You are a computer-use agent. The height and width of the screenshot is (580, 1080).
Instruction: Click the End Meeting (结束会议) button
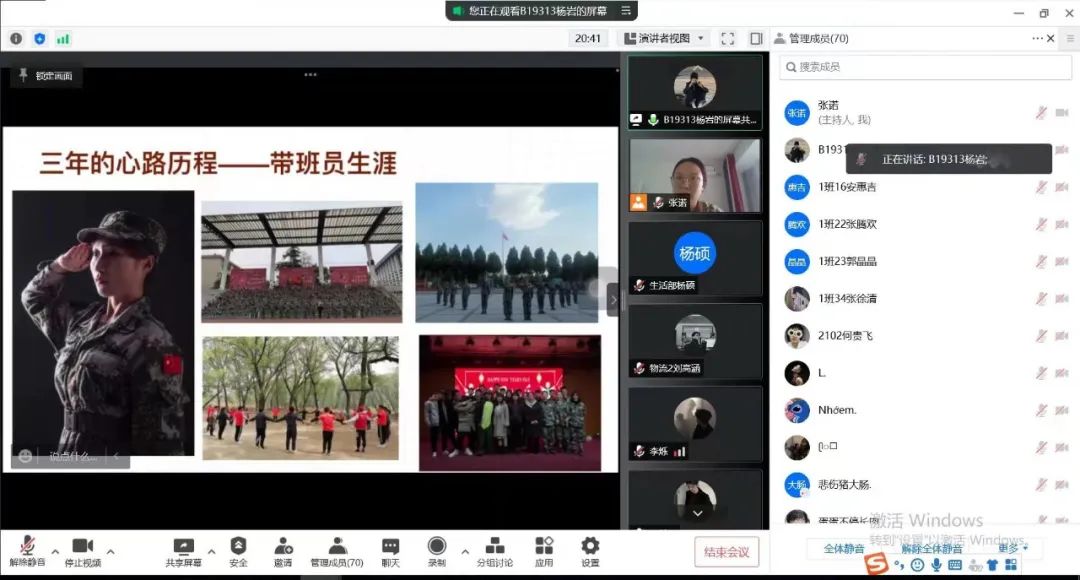point(727,551)
